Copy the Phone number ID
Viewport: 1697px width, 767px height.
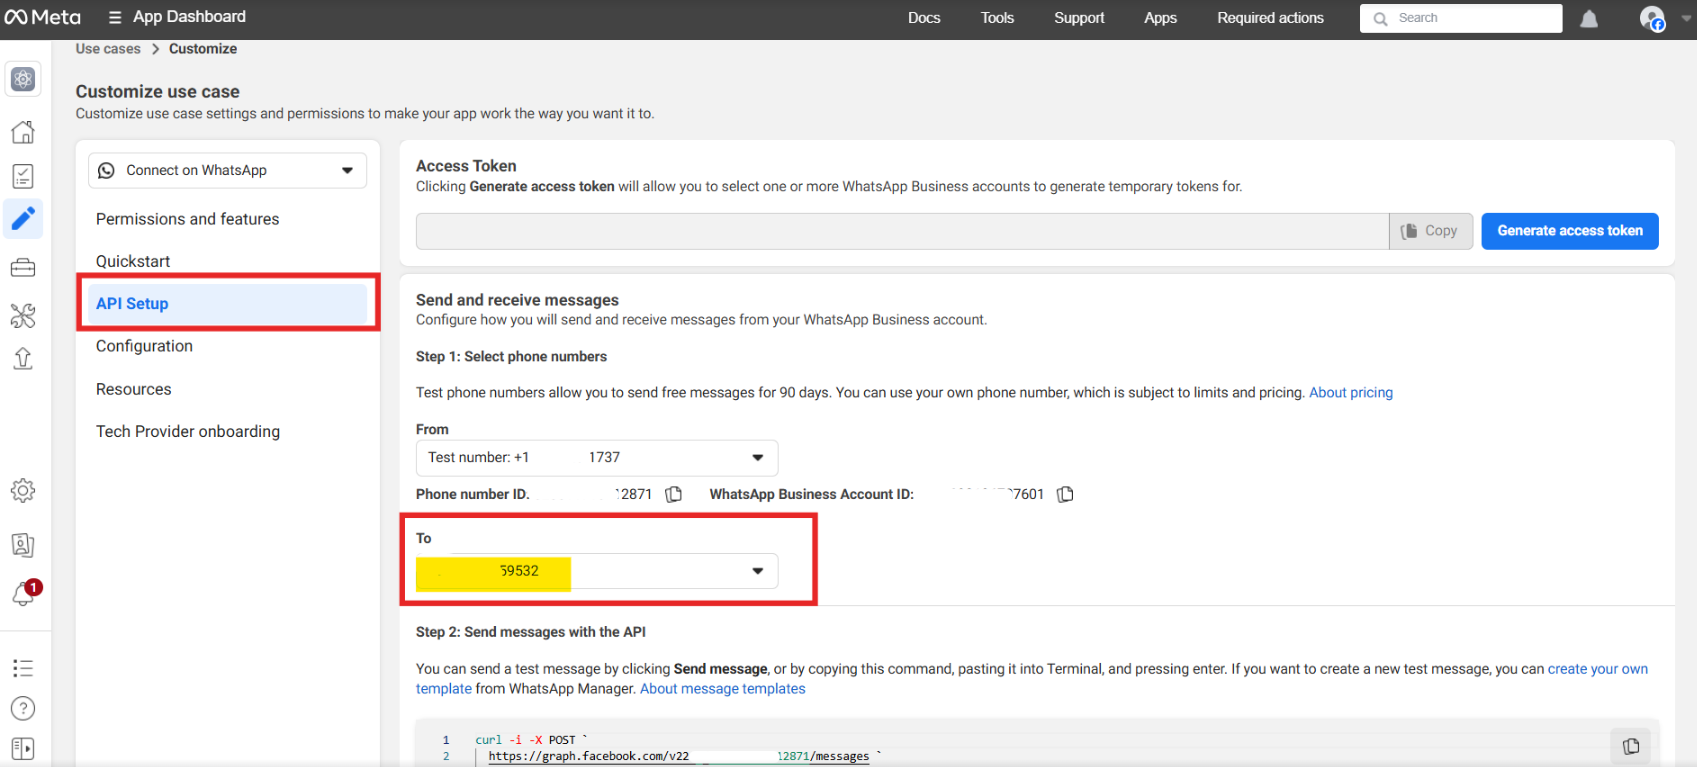pyautogui.click(x=674, y=494)
